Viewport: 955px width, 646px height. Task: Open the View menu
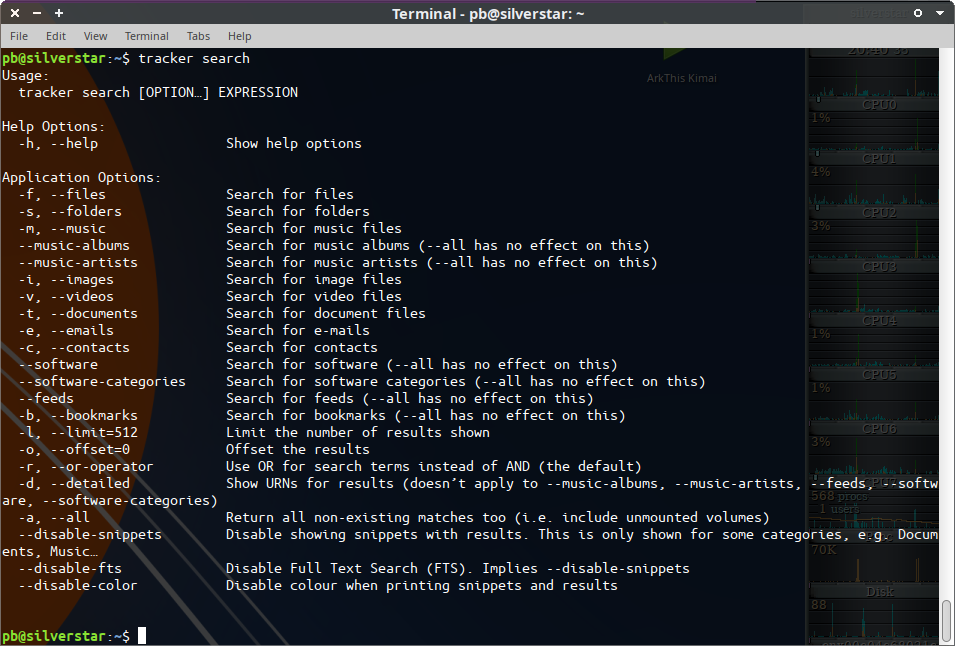click(95, 36)
